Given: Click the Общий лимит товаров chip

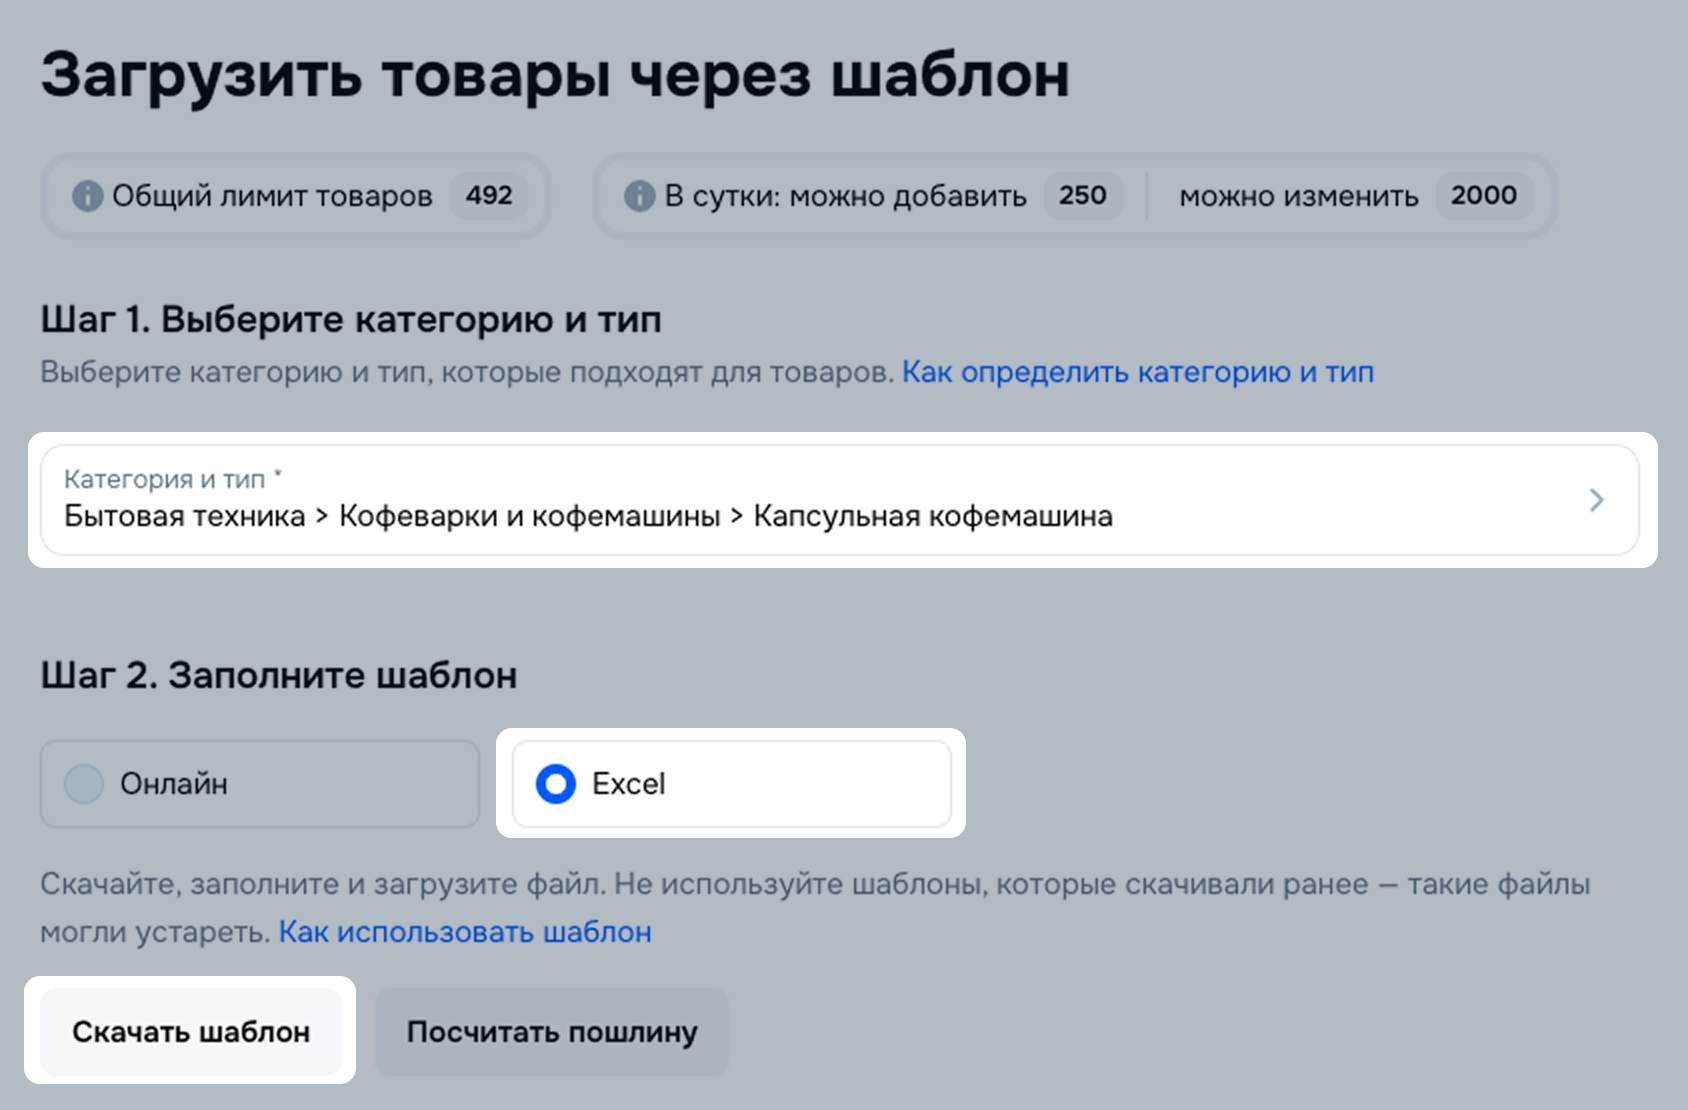Looking at the screenshot, I should 296,196.
